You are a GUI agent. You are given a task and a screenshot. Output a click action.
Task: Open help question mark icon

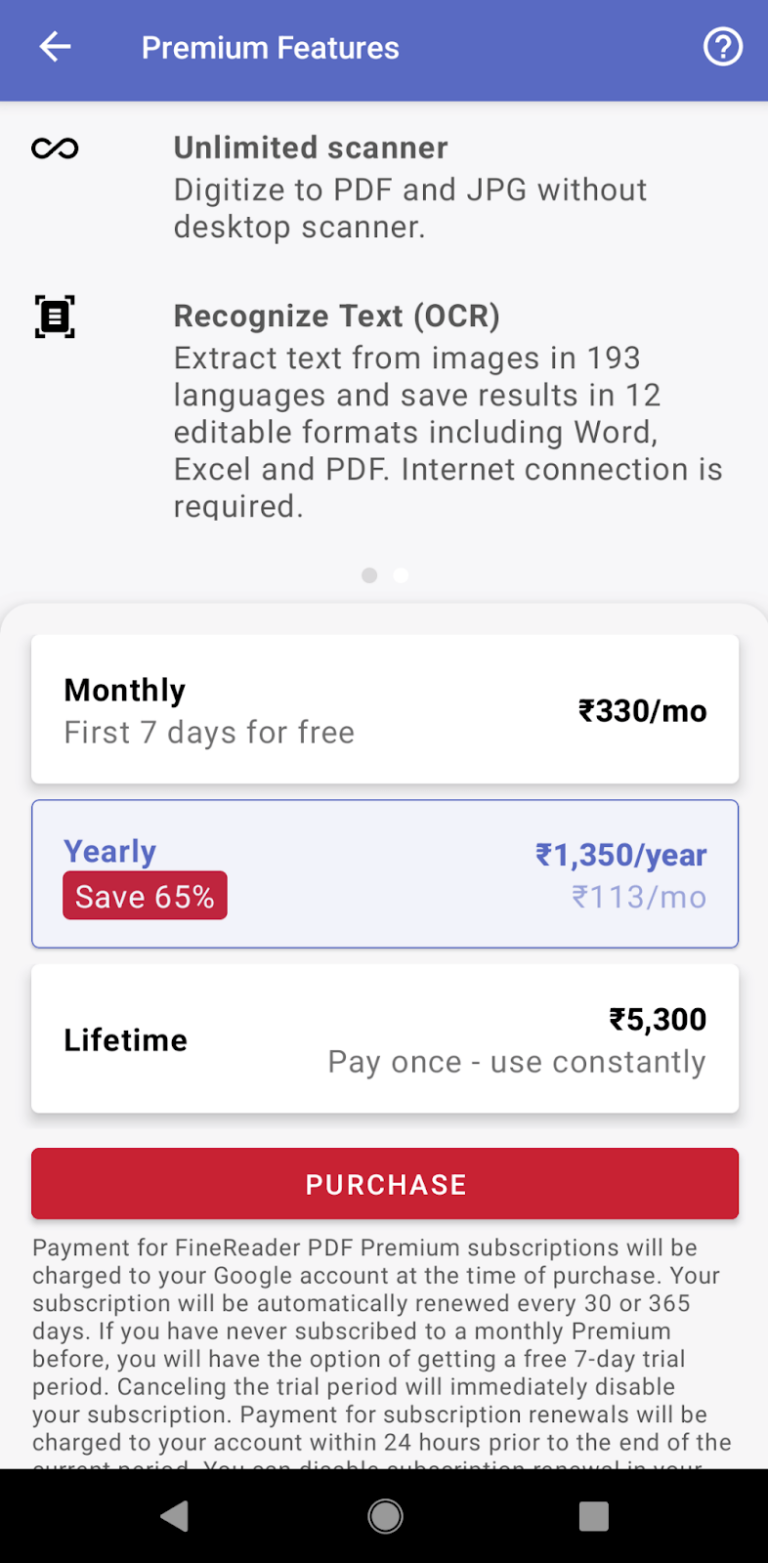(x=723, y=47)
